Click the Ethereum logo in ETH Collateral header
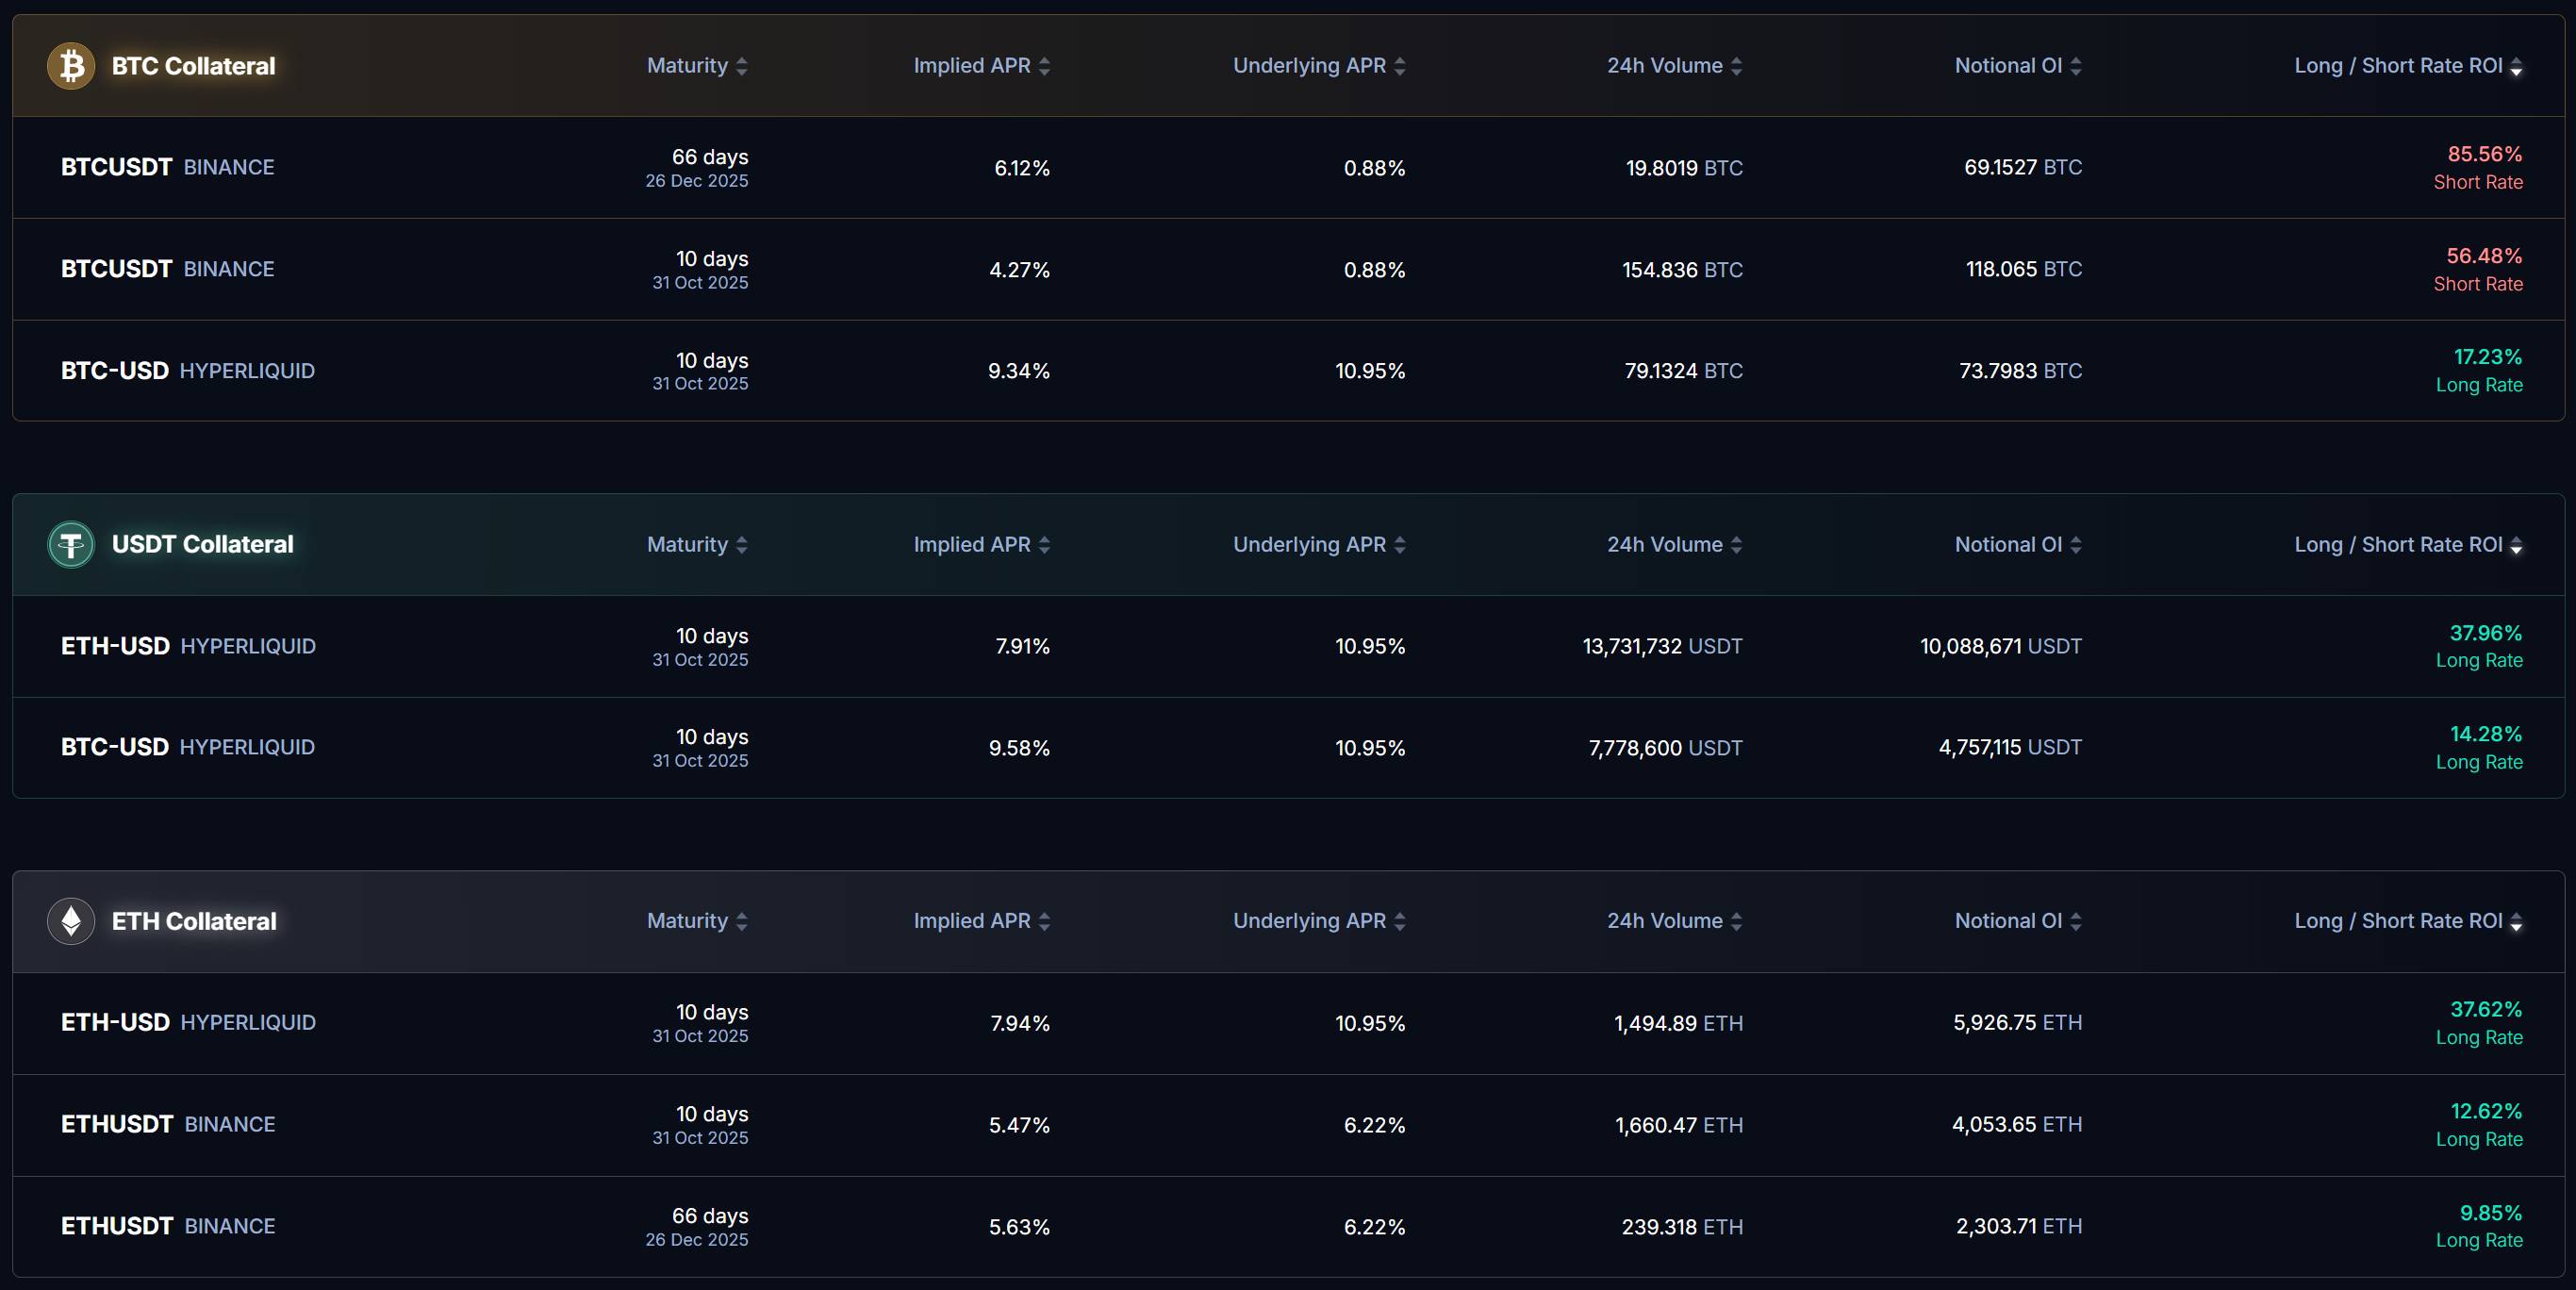 pyautogui.click(x=70, y=921)
